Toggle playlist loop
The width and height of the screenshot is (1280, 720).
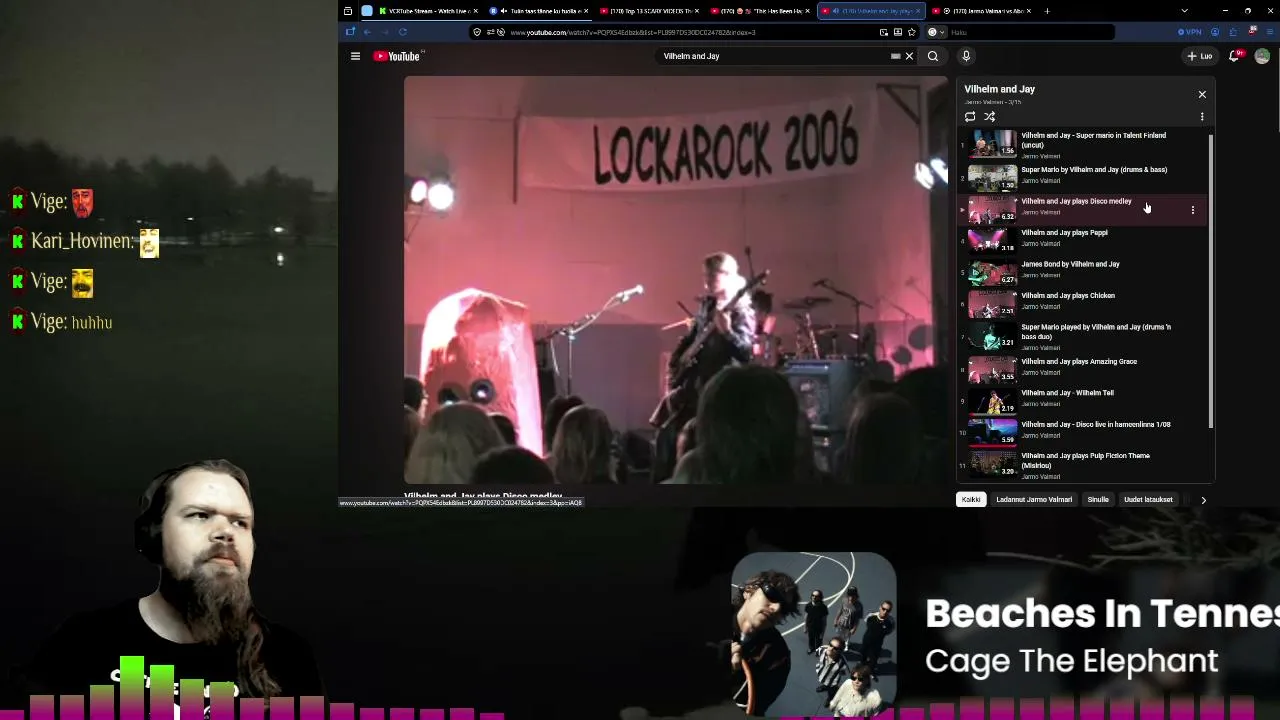970,117
